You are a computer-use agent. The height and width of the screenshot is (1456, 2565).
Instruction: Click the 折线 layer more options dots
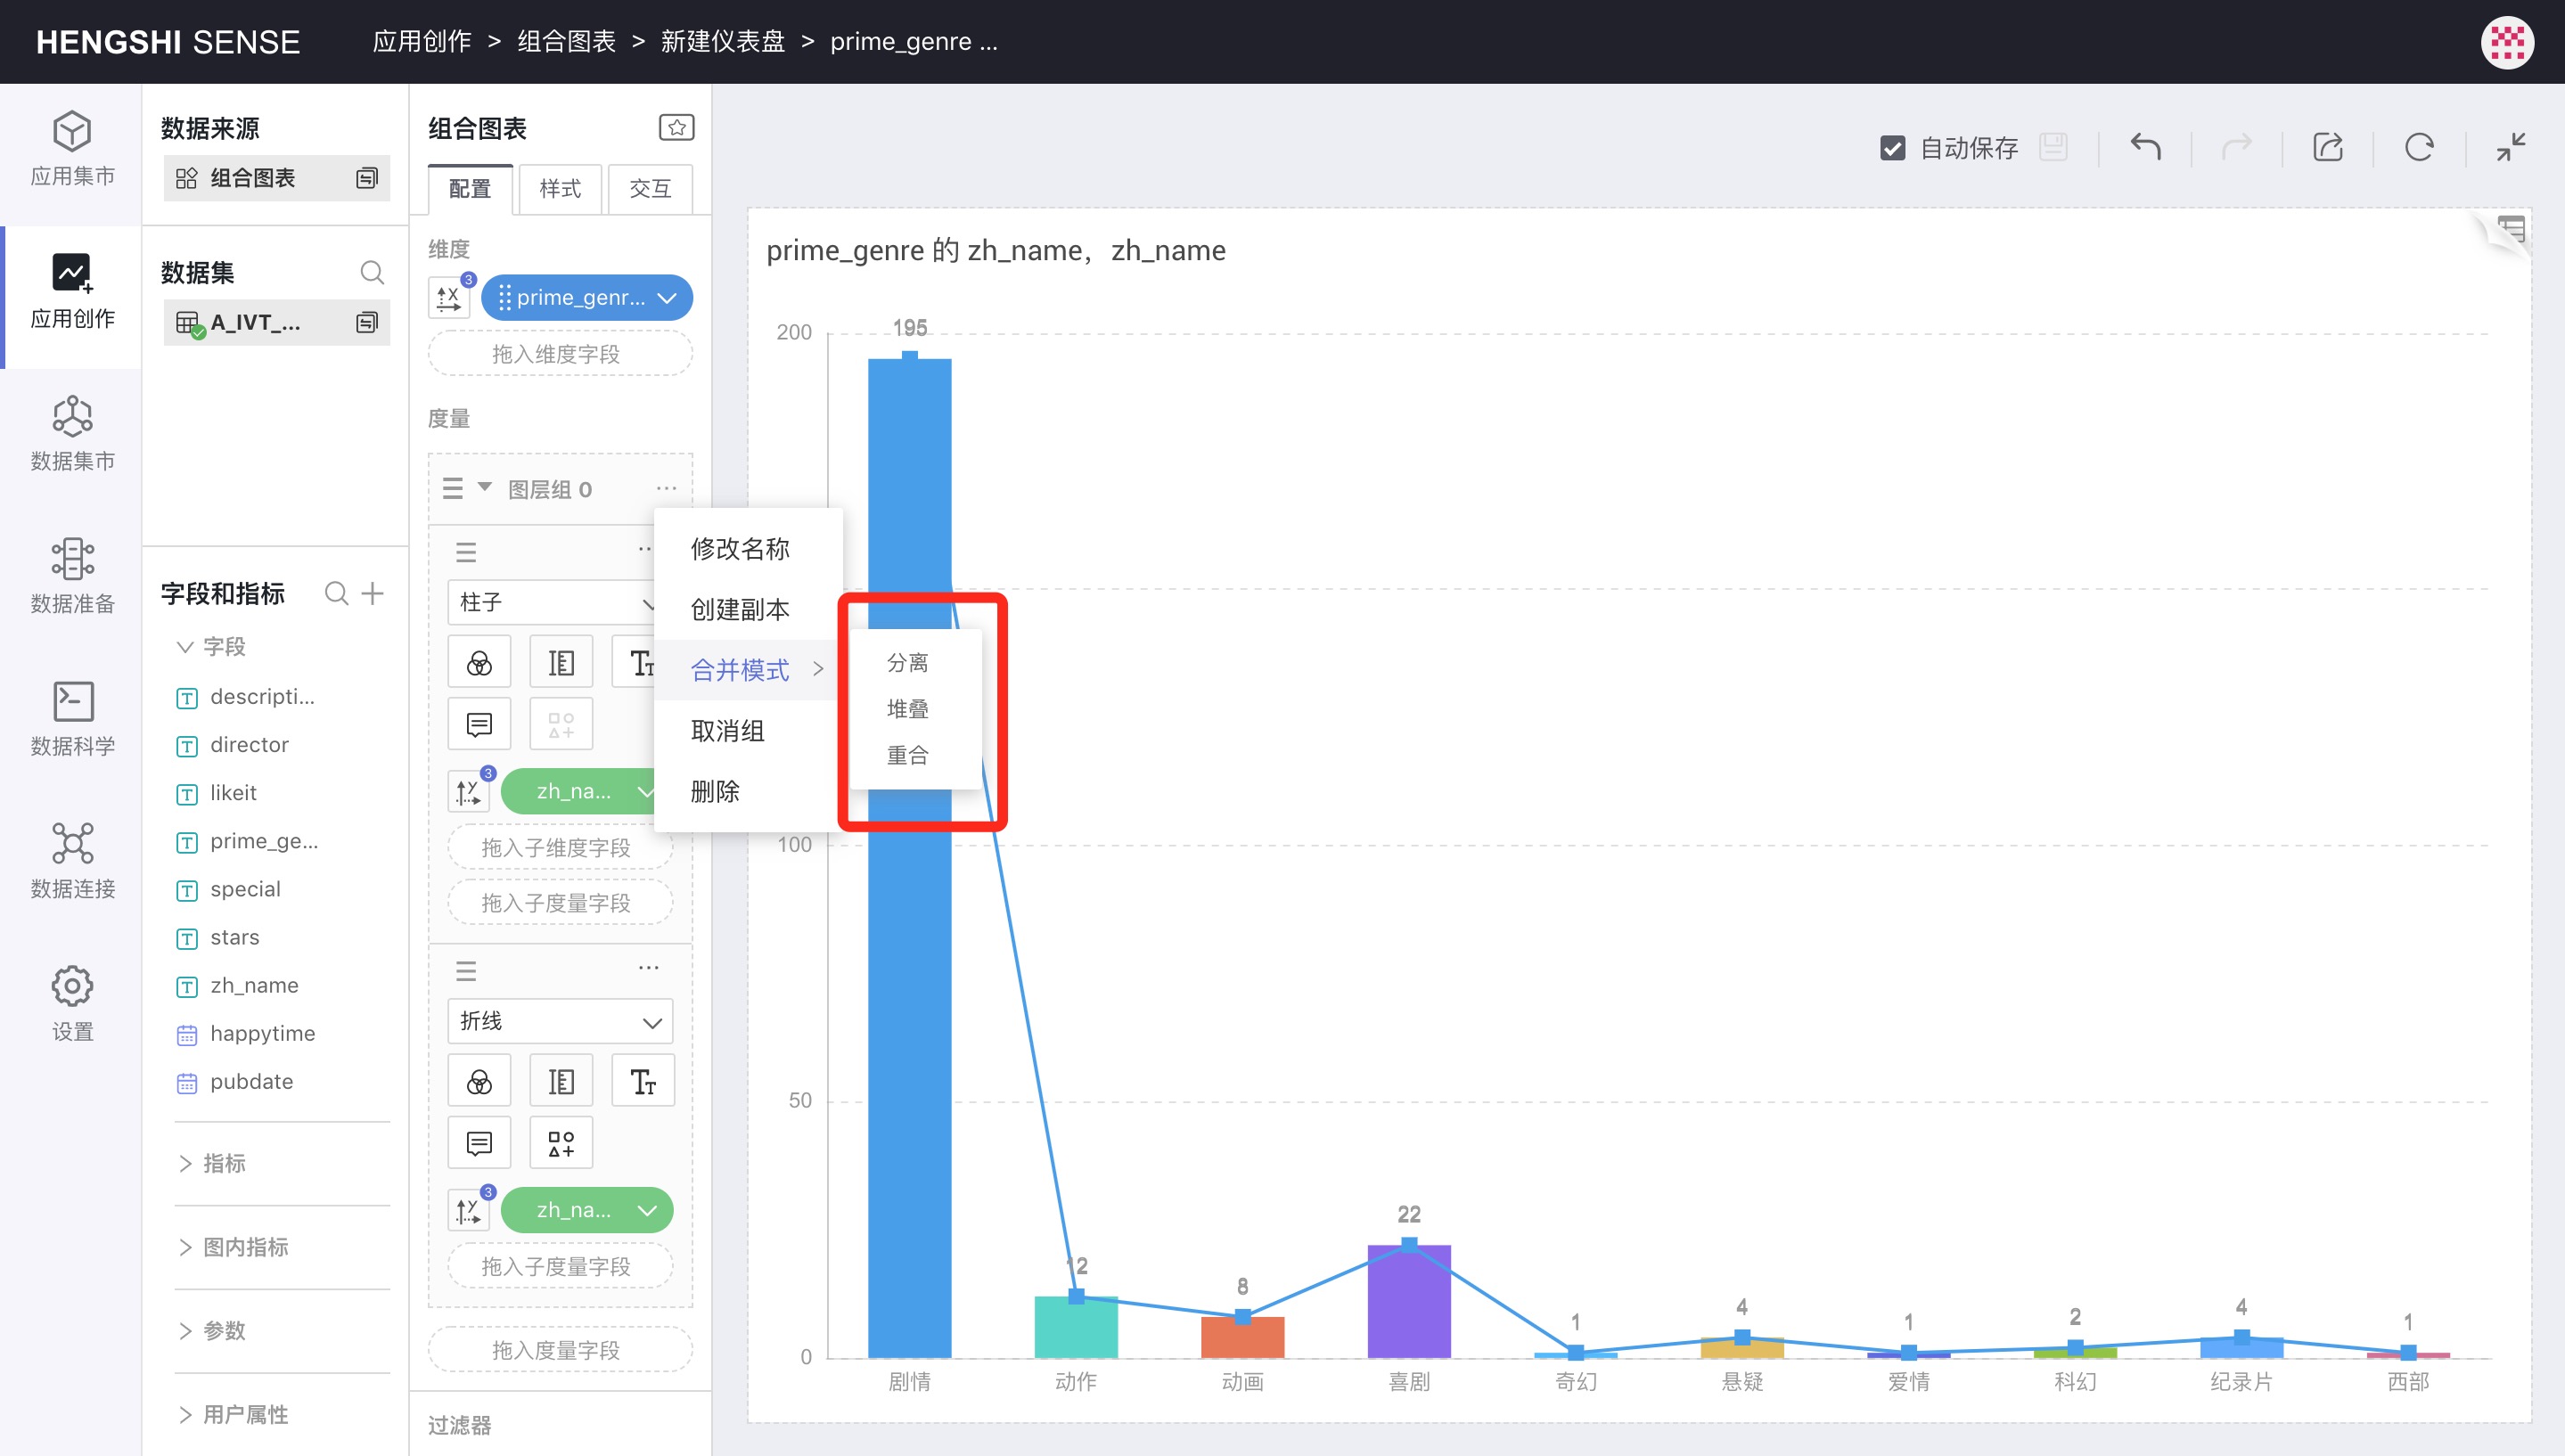[648, 968]
